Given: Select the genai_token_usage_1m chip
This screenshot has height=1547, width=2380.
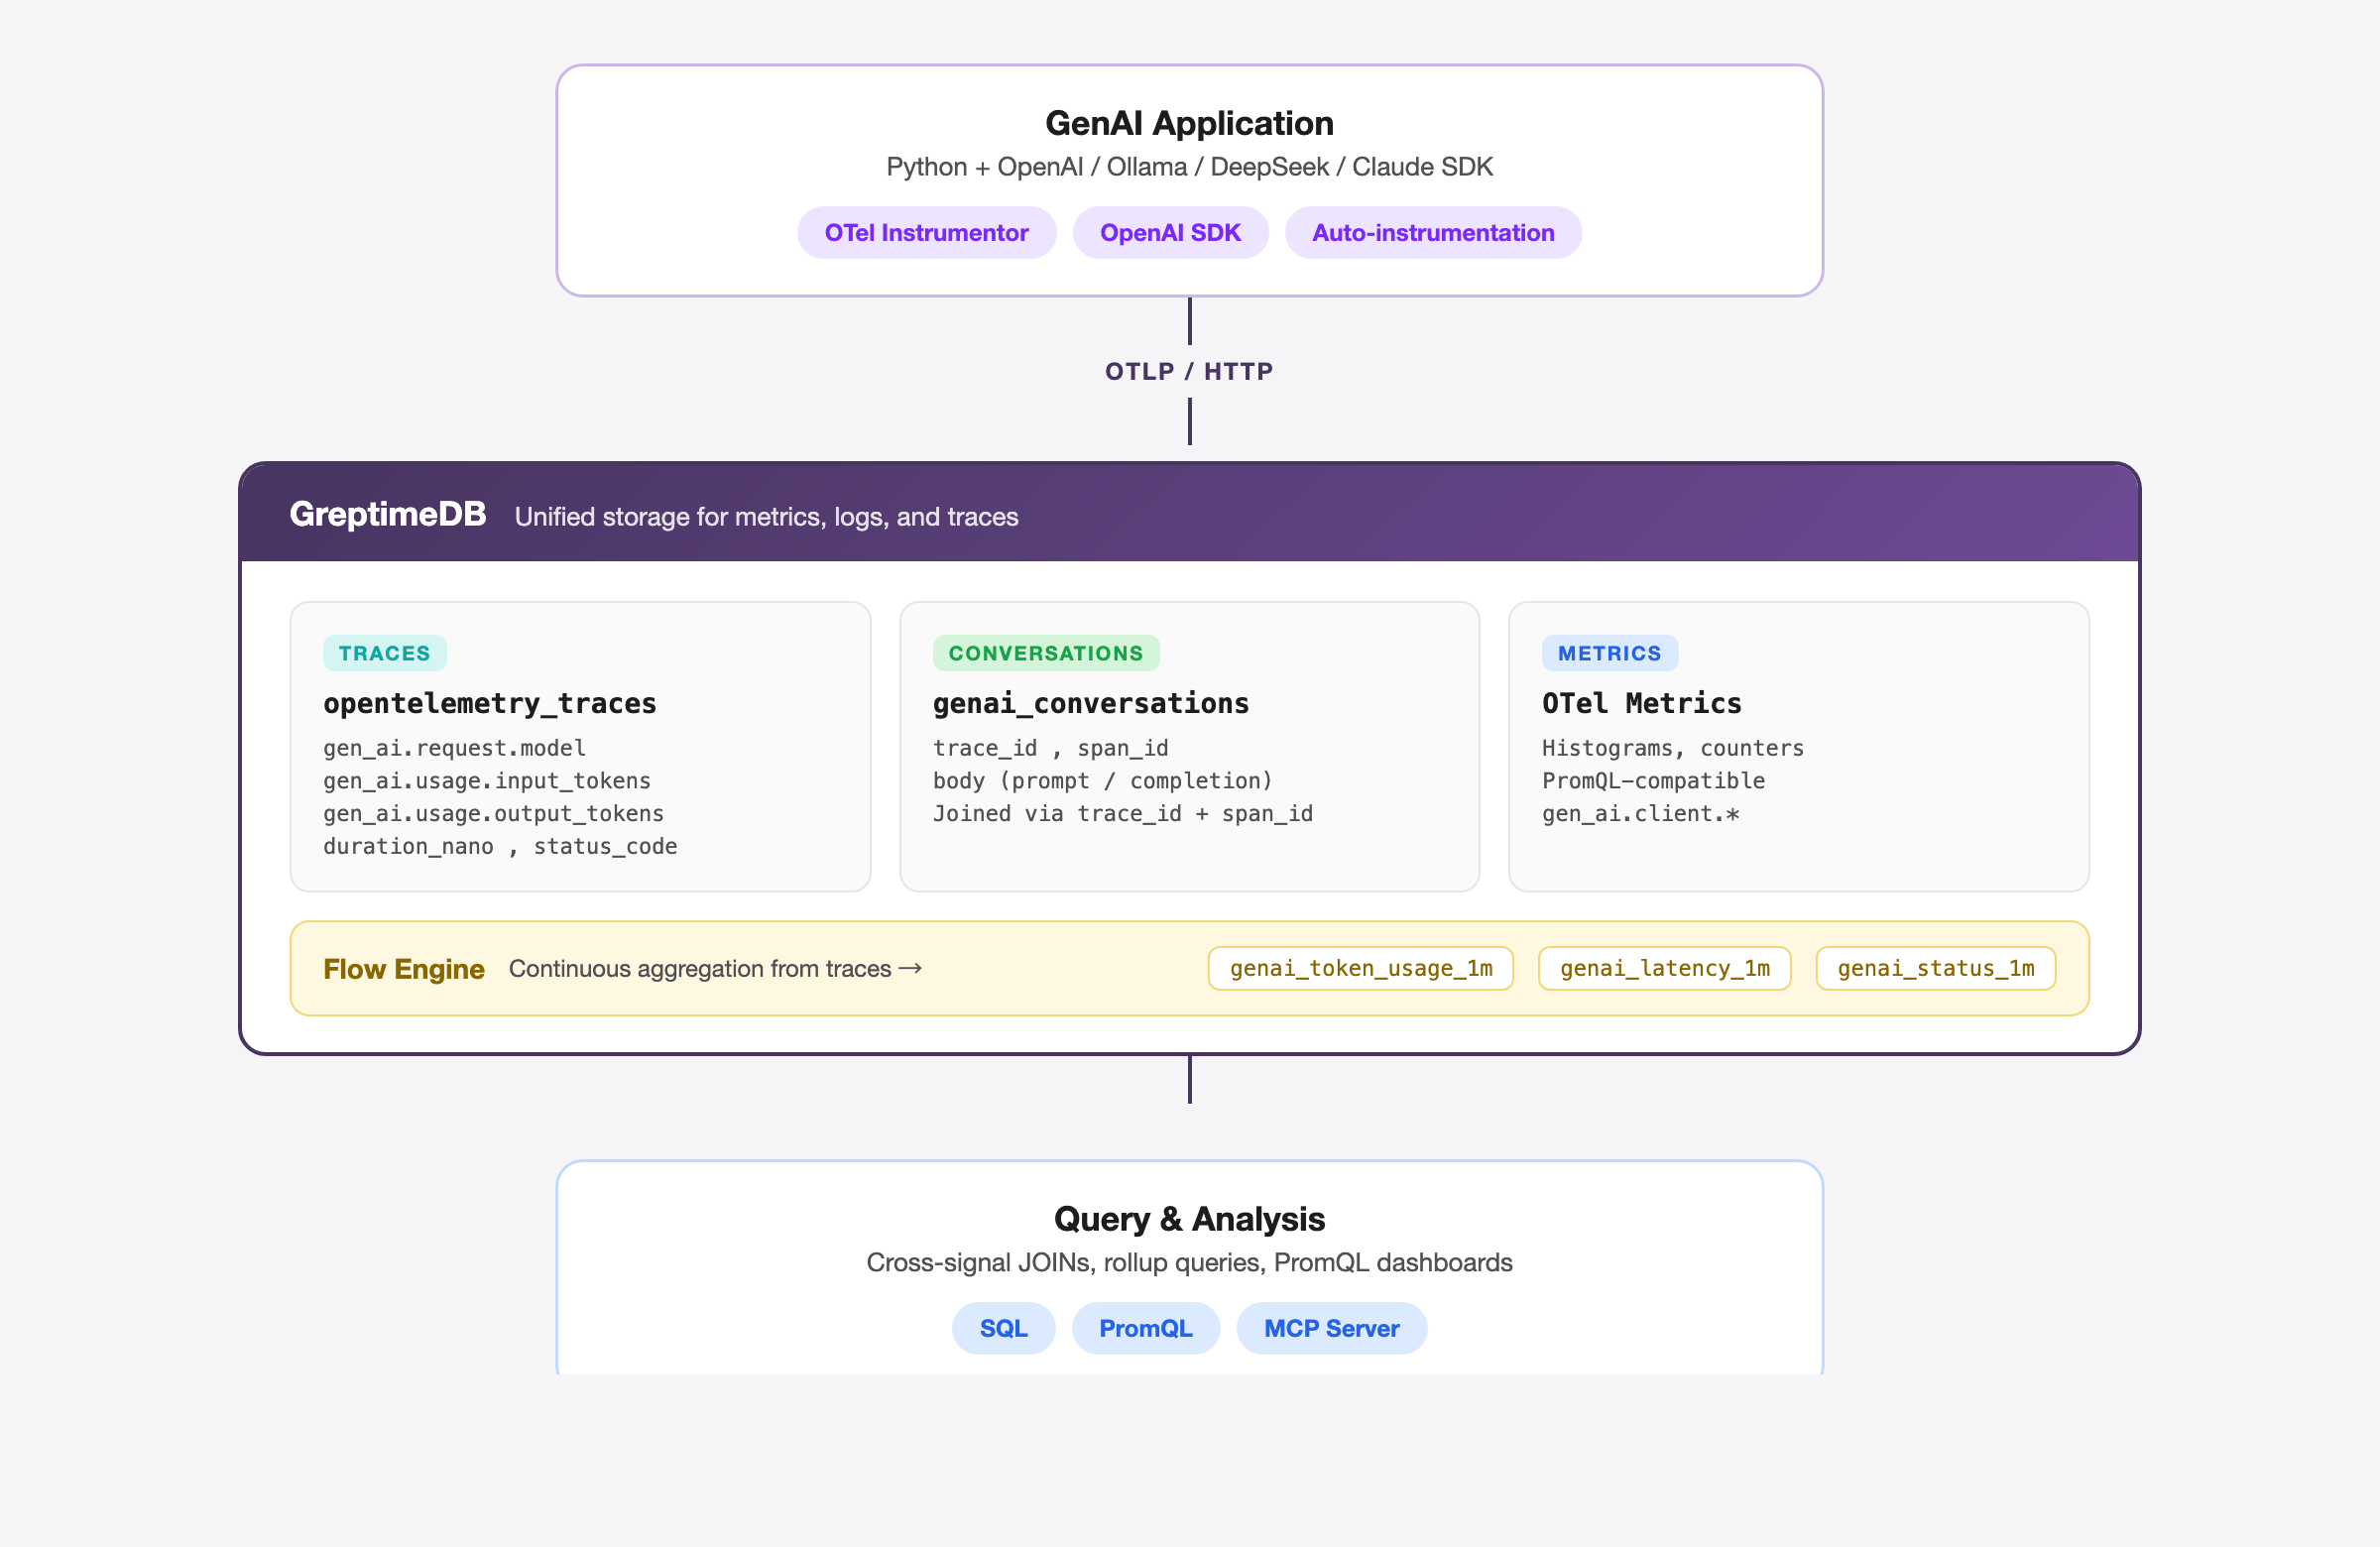Looking at the screenshot, I should click(1360, 968).
